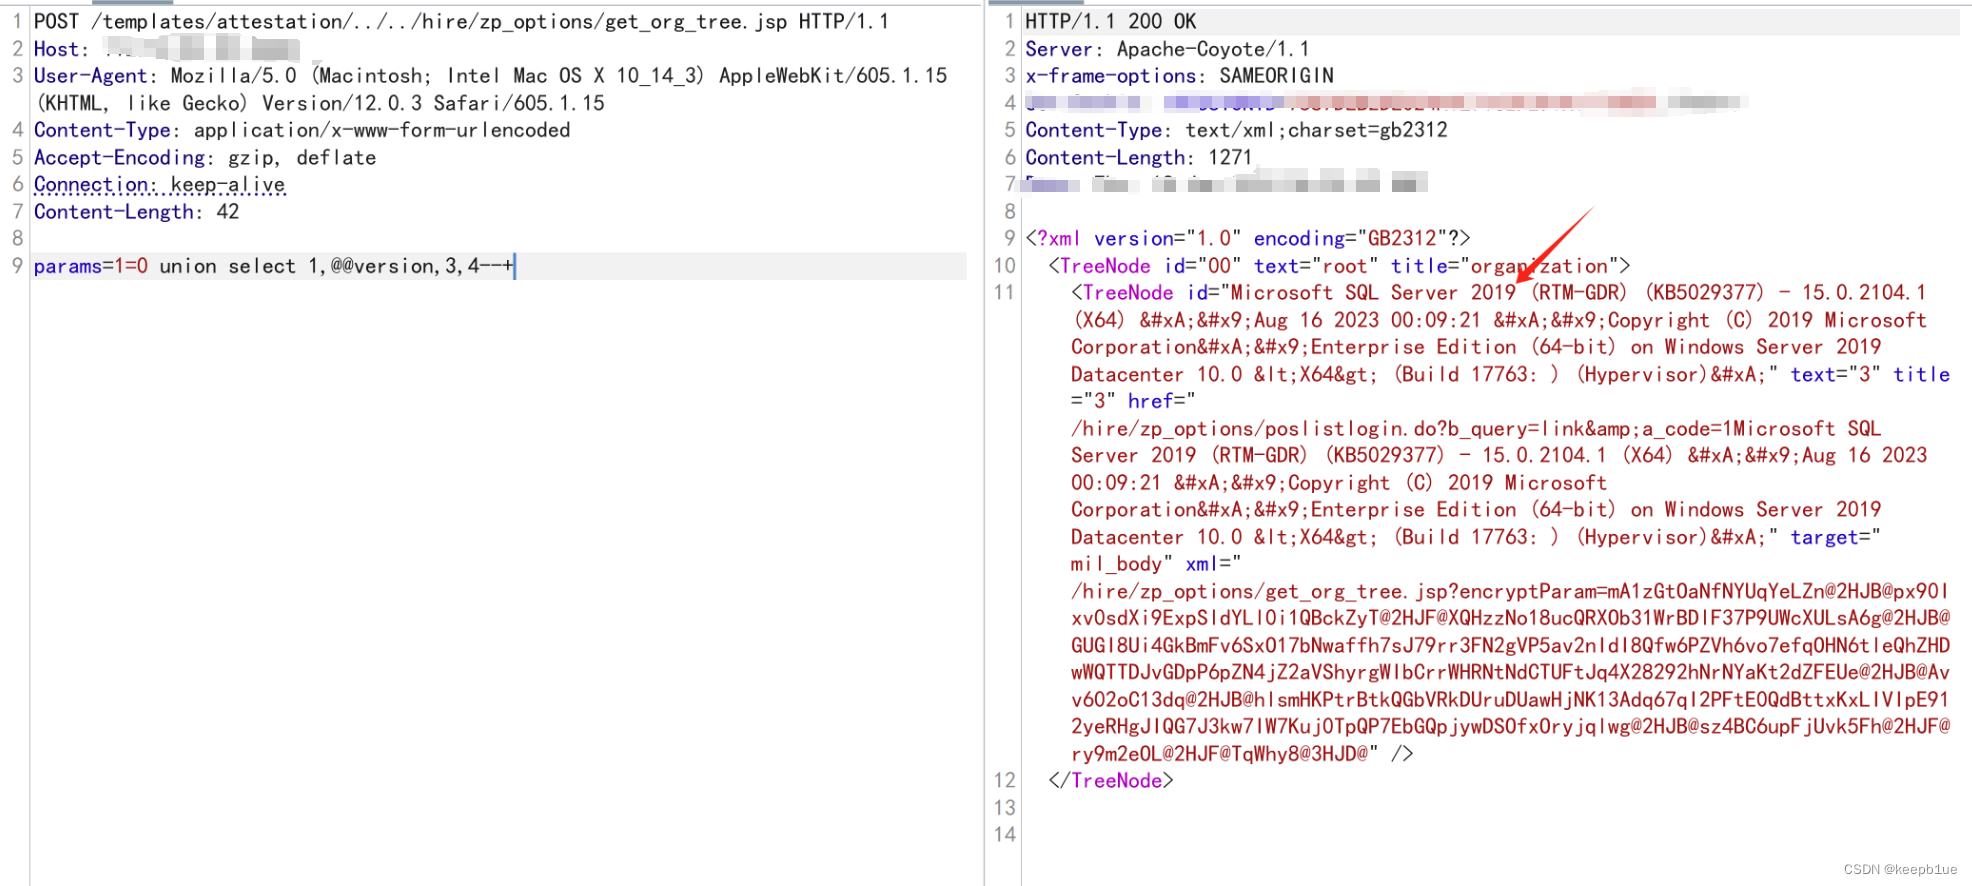
Task: Select the request Content-Type header value
Action: (x=382, y=130)
